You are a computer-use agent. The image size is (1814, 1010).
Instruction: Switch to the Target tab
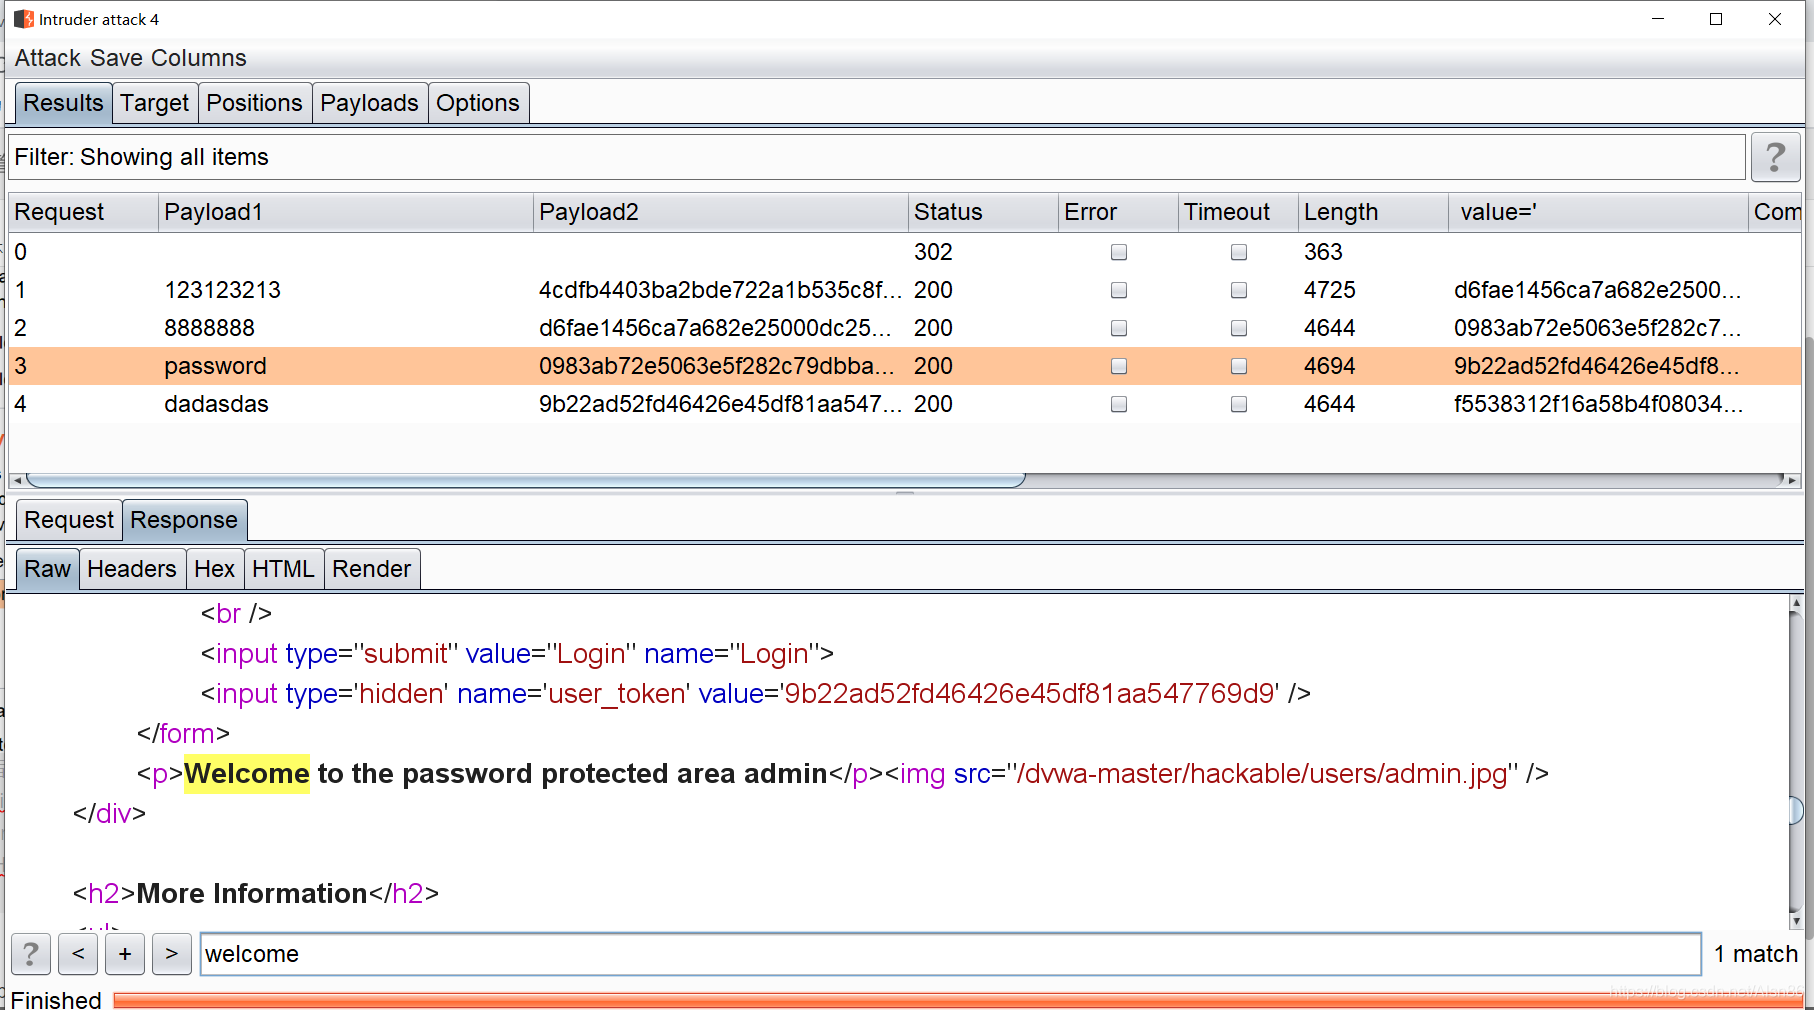point(155,103)
